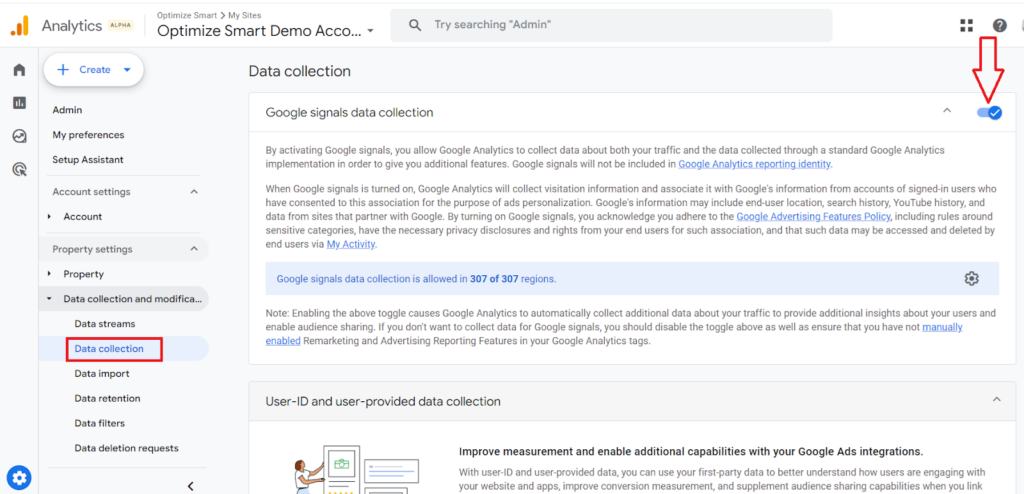1024x494 pixels.
Task: Open the My Activity link
Action: (x=351, y=244)
